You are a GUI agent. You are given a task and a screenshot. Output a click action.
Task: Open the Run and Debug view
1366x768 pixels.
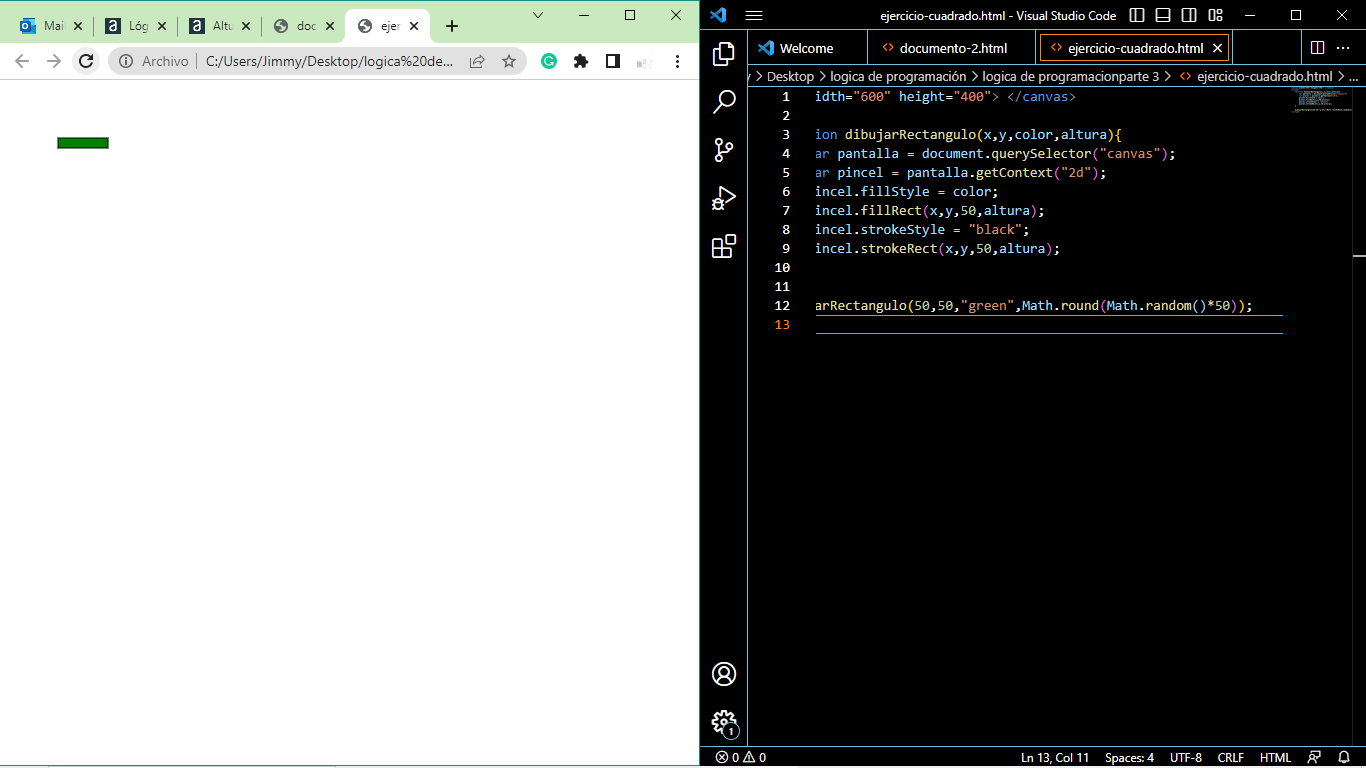(x=724, y=198)
